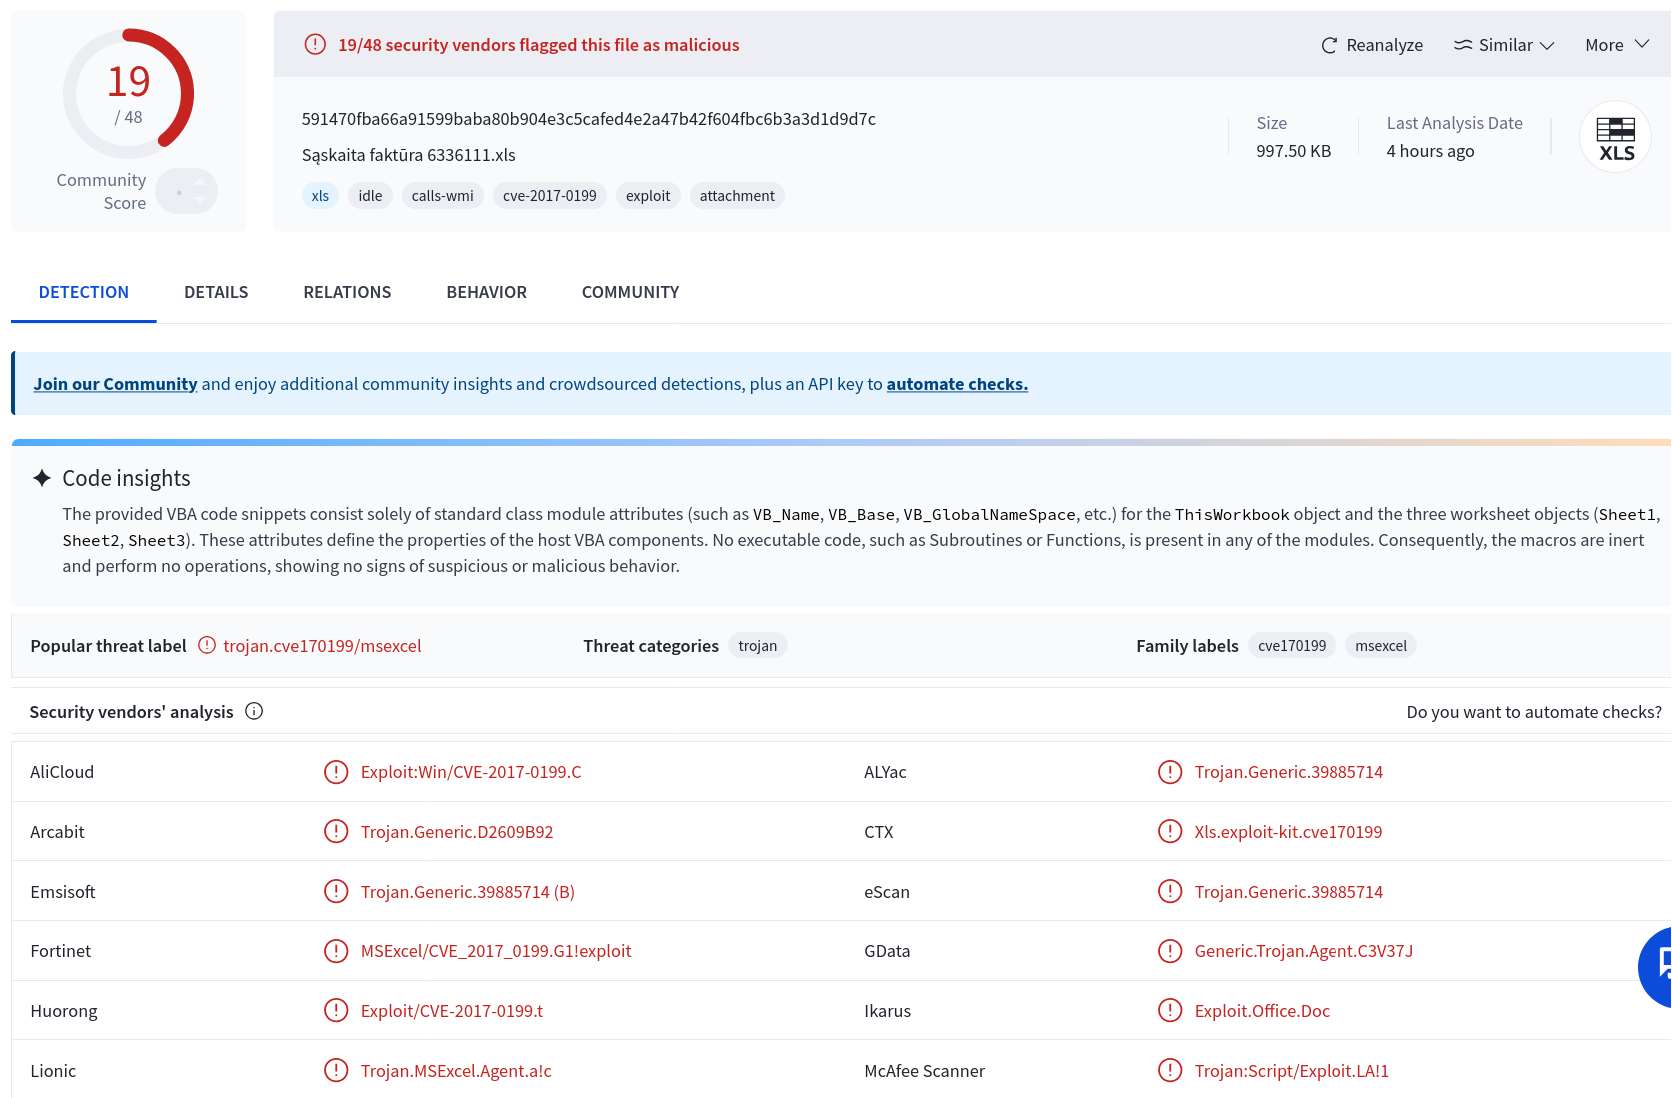Open the chat bubble widget
1672x1098 pixels.
1657,966
